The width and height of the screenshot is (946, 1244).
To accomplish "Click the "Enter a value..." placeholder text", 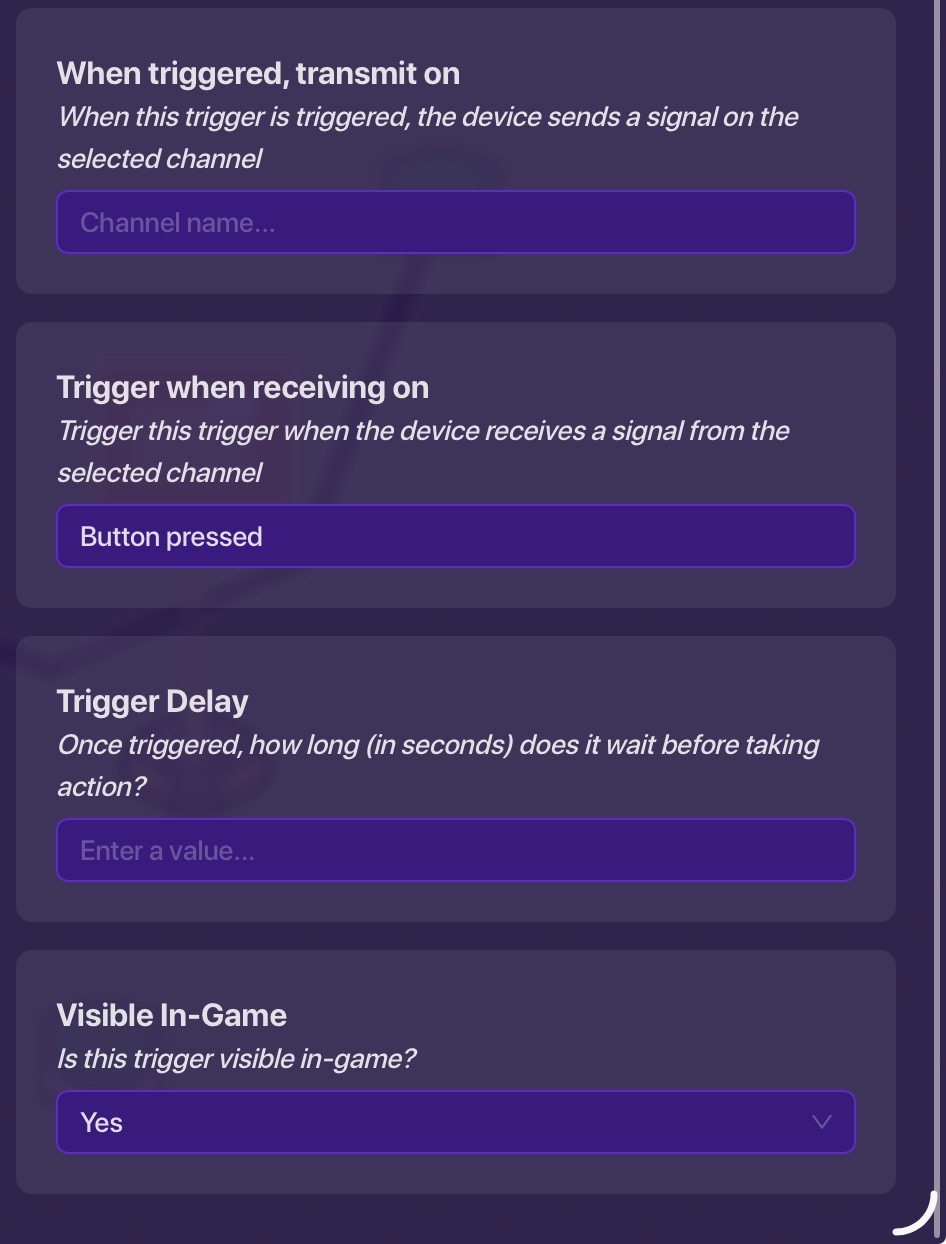I will coord(167,850).
